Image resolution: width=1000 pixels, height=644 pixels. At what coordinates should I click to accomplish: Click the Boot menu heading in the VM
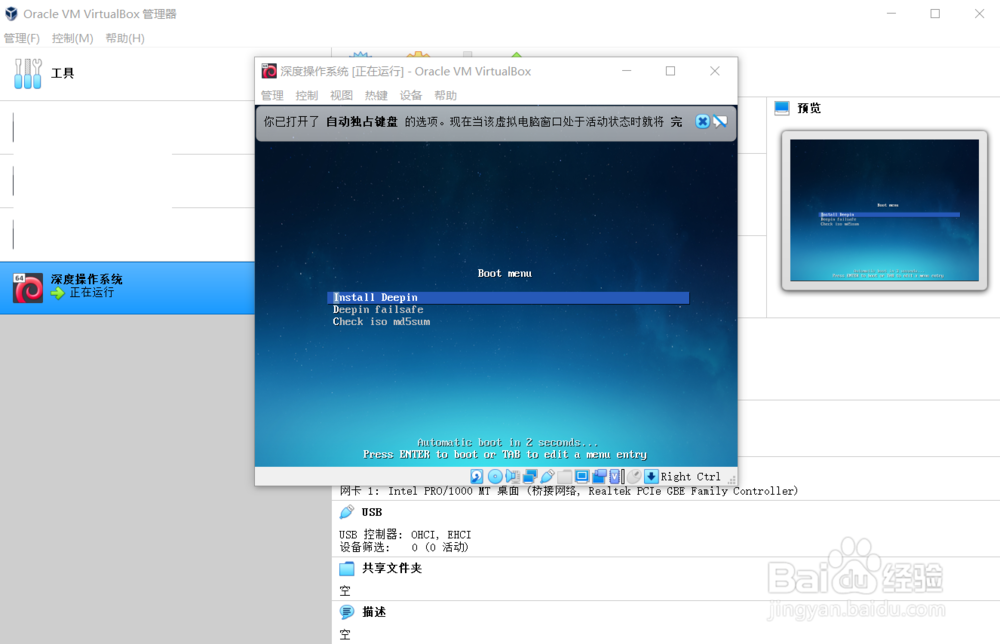click(504, 273)
